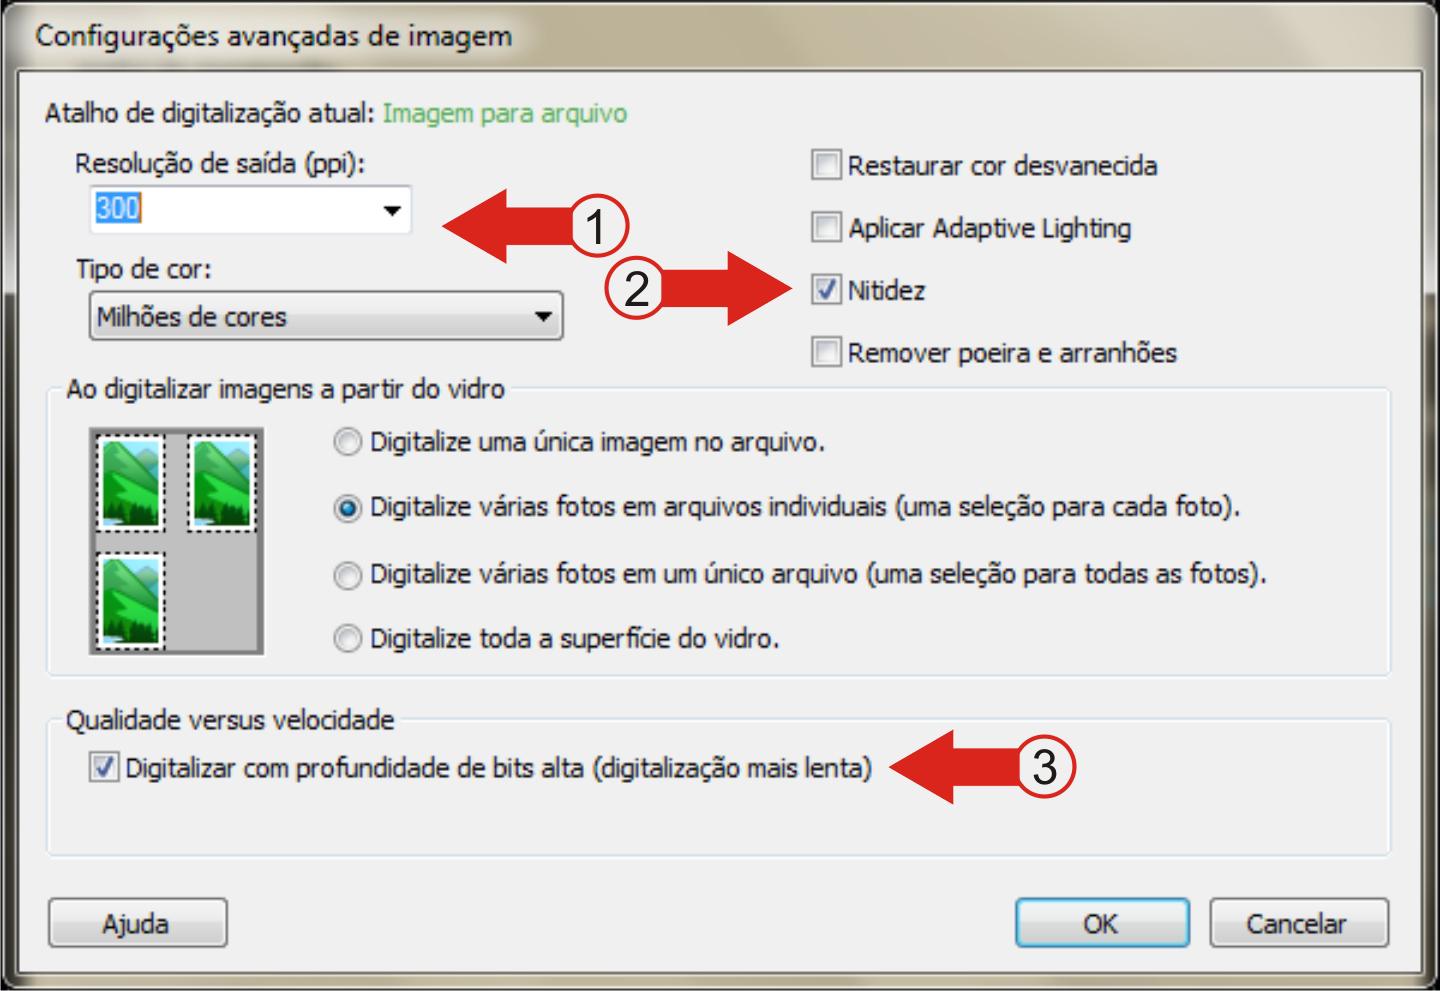Enable Aplicar Adaptive Lighting checkbox
The image size is (1440, 991).
click(826, 227)
